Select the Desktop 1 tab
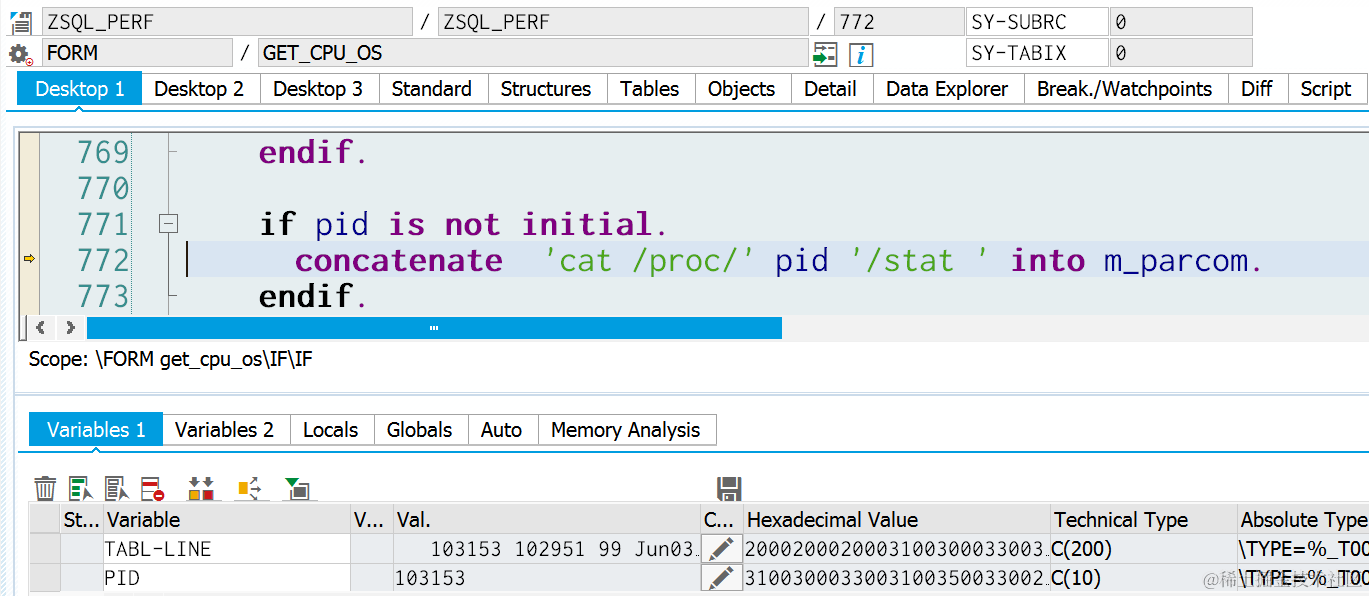This screenshot has width=1369, height=596. click(80, 89)
